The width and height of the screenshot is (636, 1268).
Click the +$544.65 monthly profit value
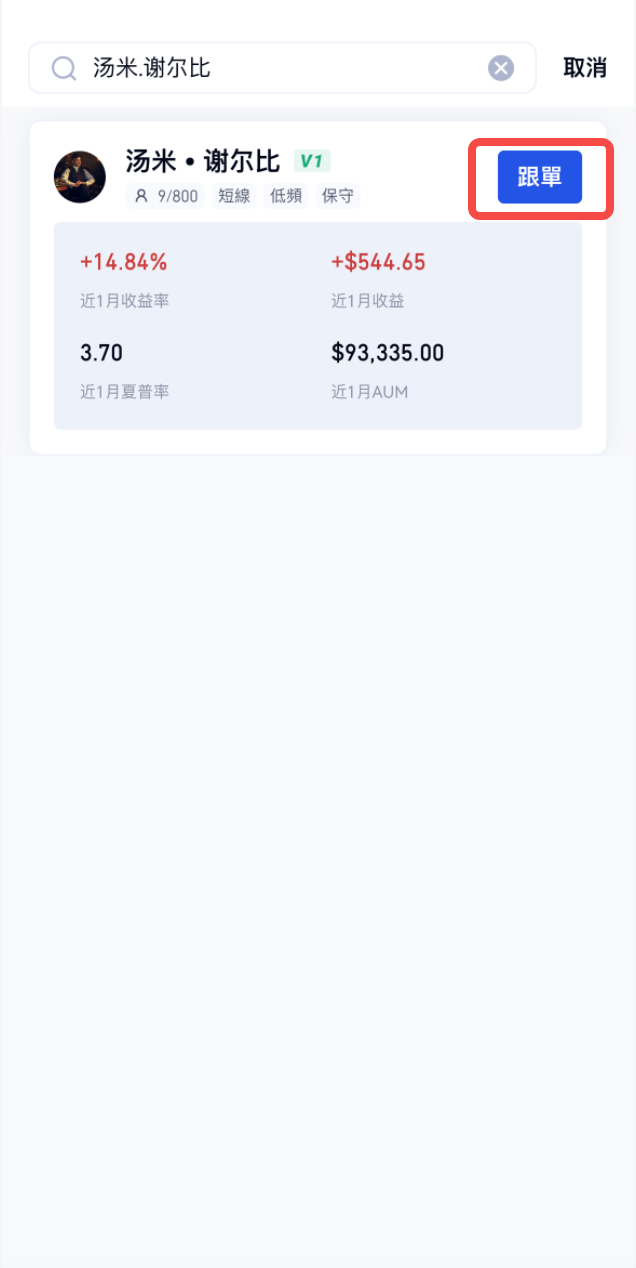[x=378, y=262]
